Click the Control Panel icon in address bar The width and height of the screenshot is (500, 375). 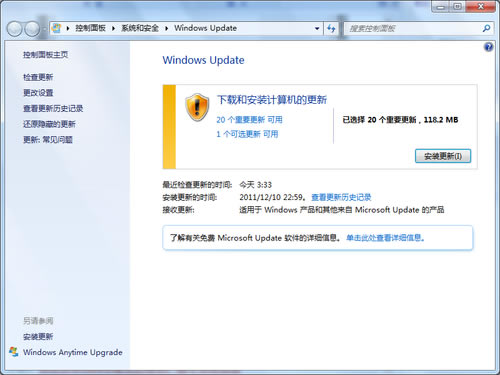click(x=57, y=28)
